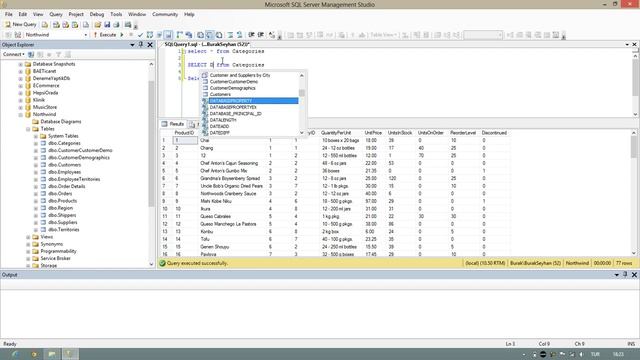Click the Database Engine Query icon
640x360 pixels.
pyautogui.click(x=45, y=25)
